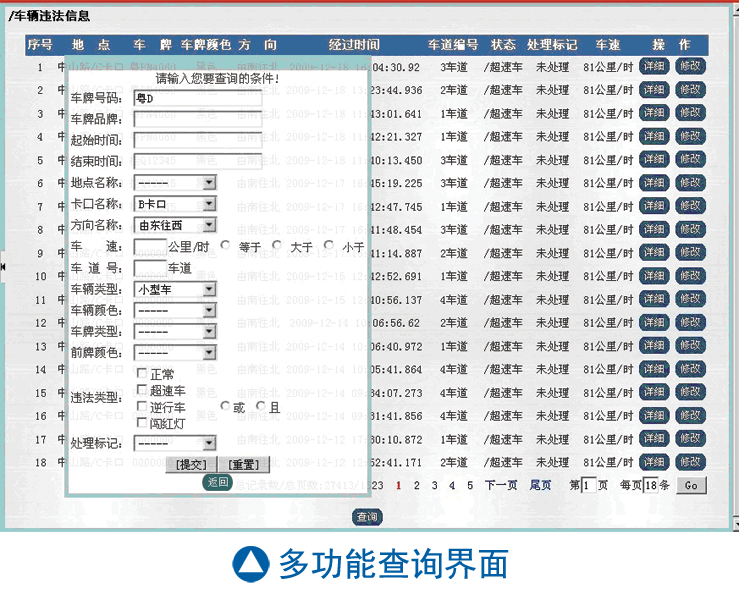Click the left-edge panel collapse arrow
739x600 pixels.
coord(3,266)
